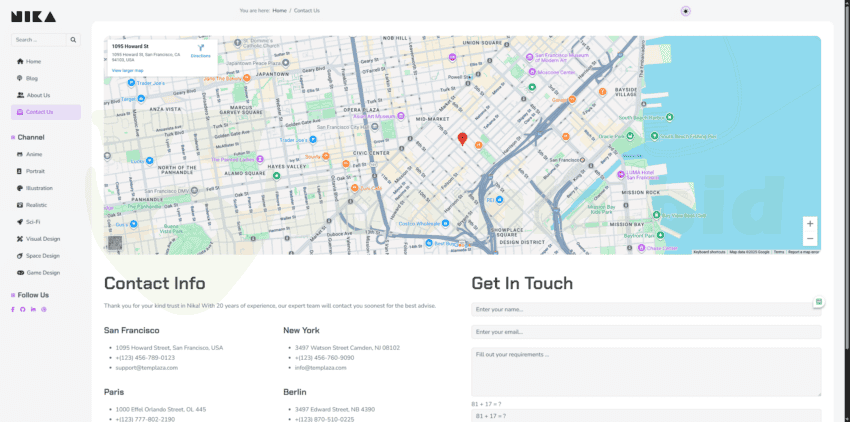Click the sidebar Search text field
Screen dimensions: 850x422
click(x=38, y=40)
